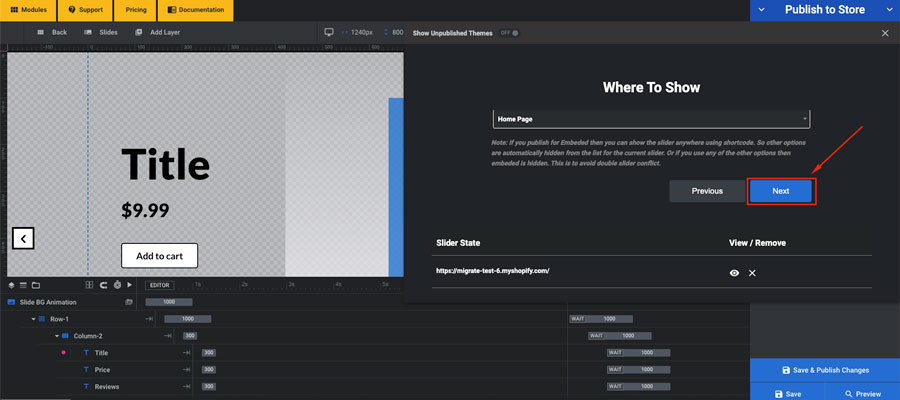900x400 pixels.
Task: Click the pink dot on Title layer
Action: pyautogui.click(x=64, y=352)
